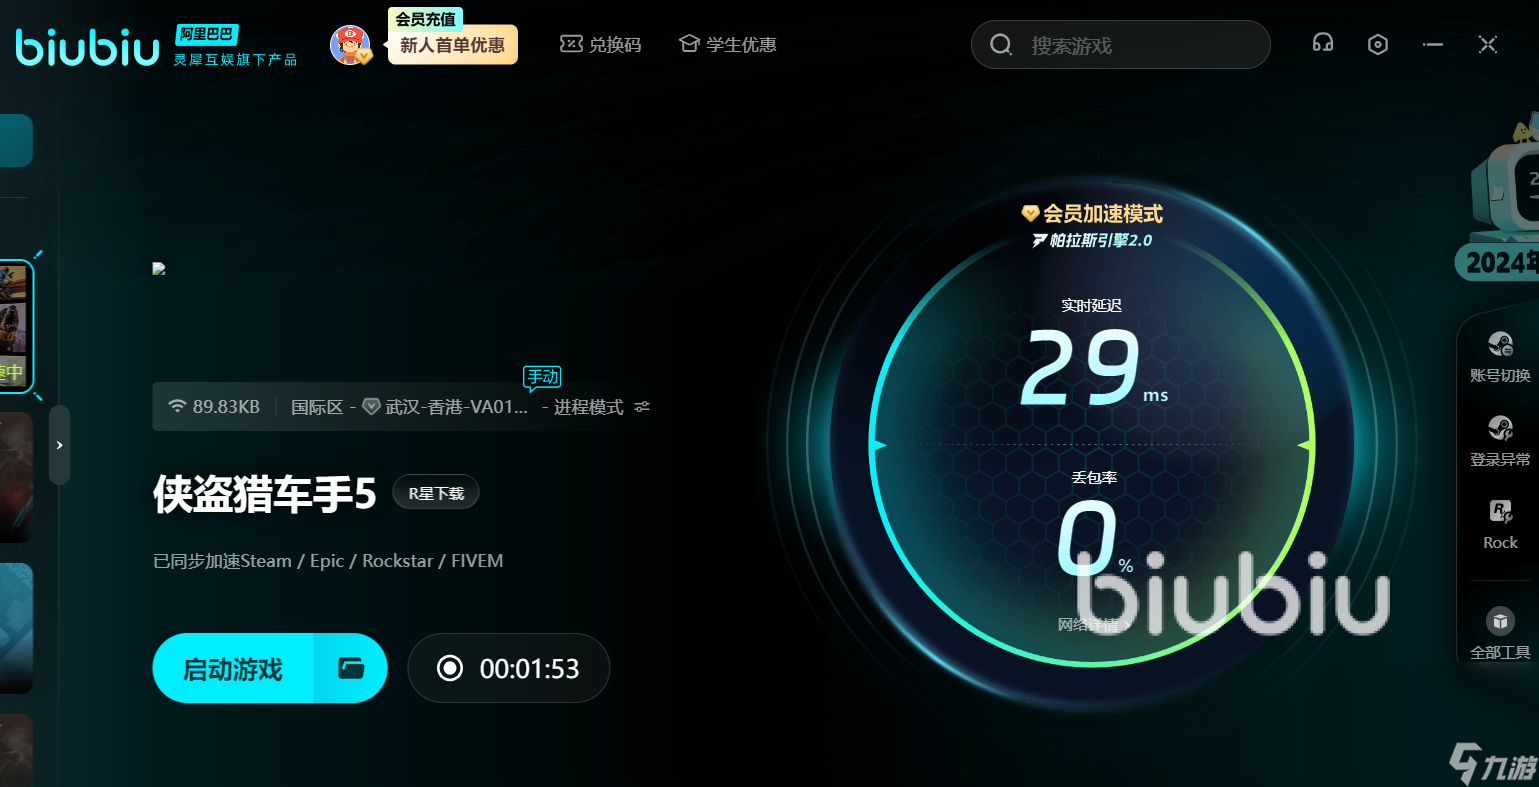The image size is (1539, 787).
Task: Click the R星下载 button
Action: (436, 493)
